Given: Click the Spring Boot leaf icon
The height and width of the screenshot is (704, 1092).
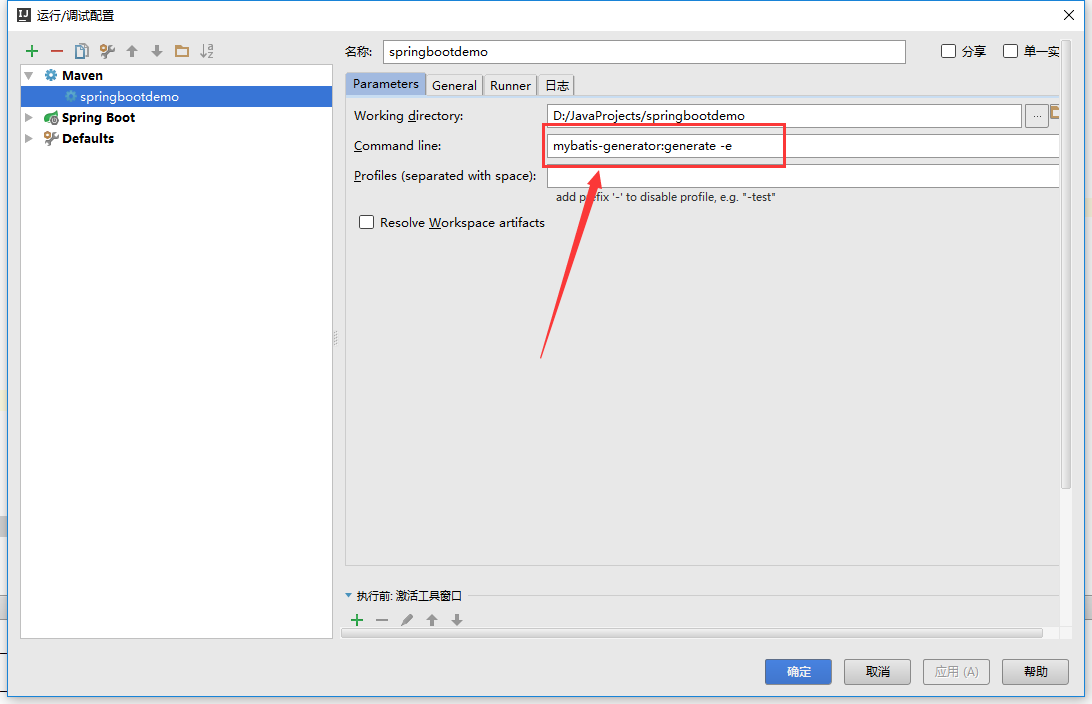Looking at the screenshot, I should coord(51,118).
